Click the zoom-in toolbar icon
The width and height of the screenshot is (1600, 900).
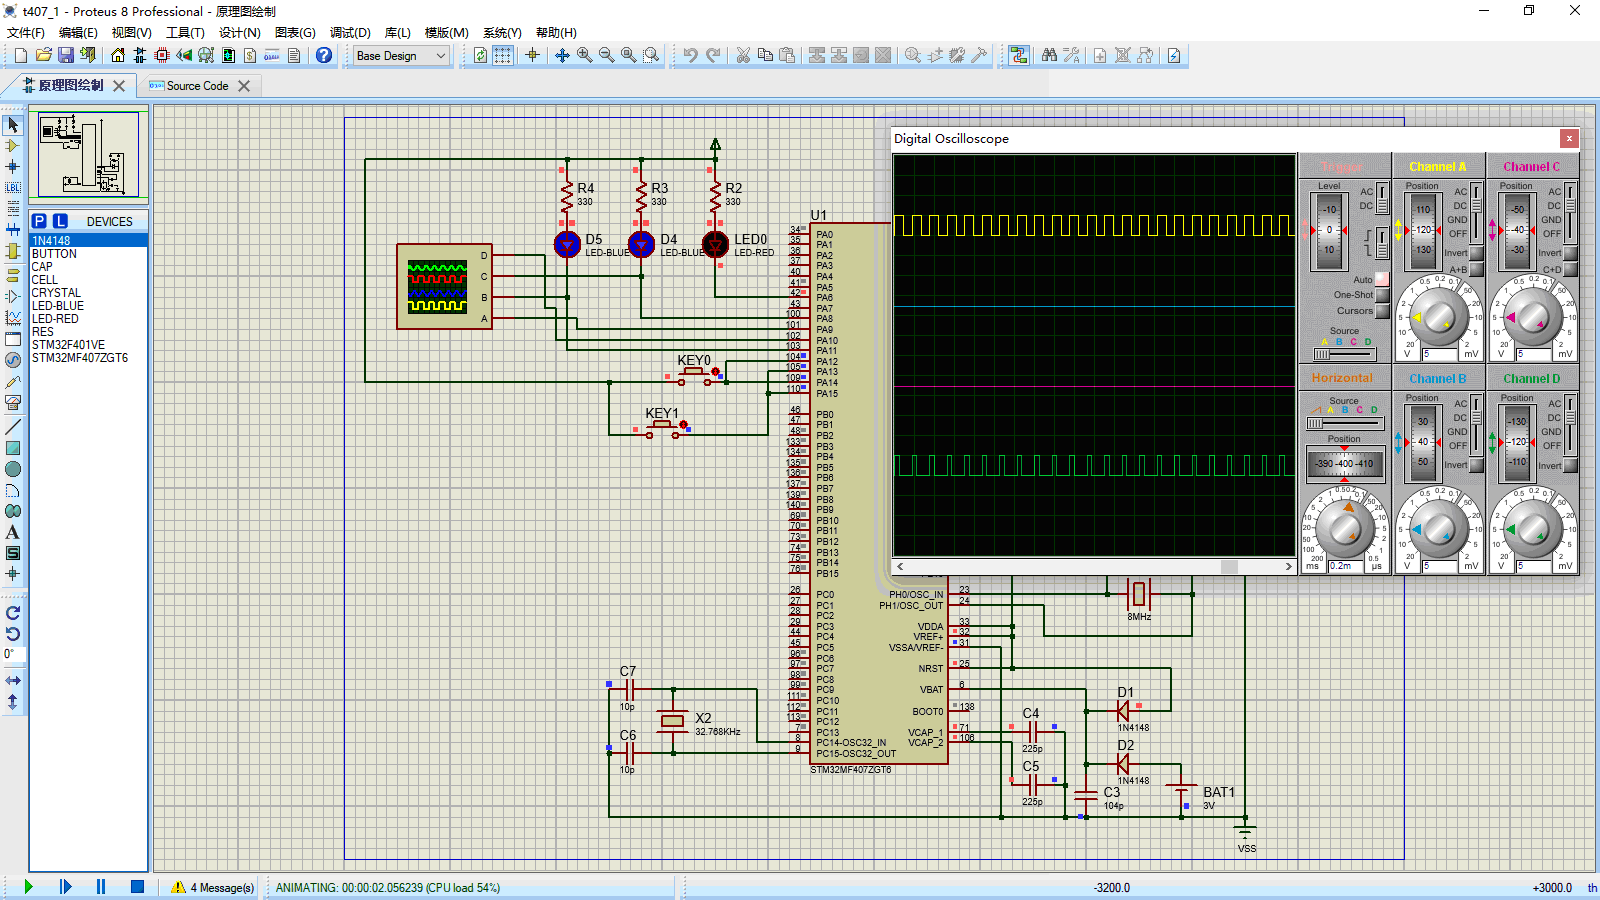pos(584,55)
